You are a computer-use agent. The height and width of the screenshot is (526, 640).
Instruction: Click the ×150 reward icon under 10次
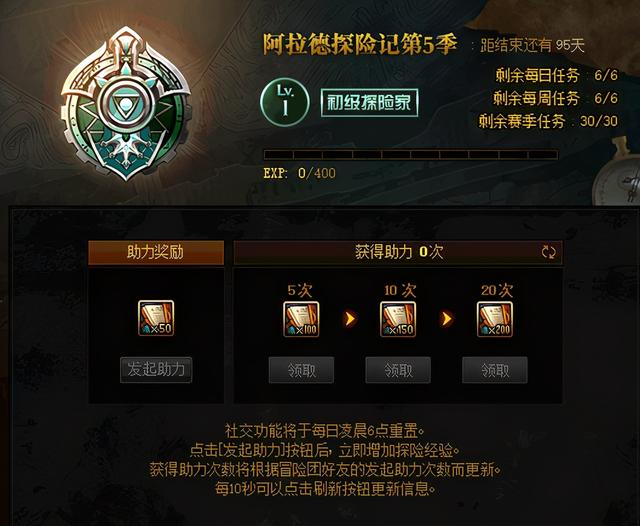point(398,319)
